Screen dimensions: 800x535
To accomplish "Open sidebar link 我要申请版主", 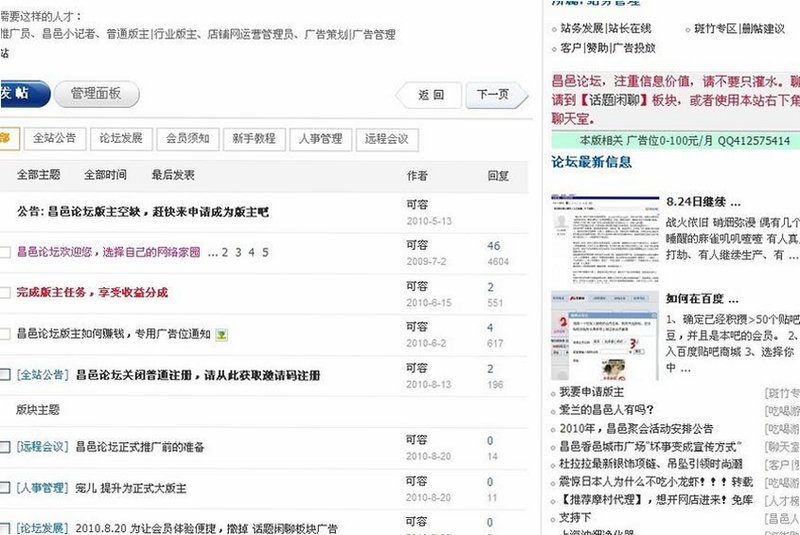I will 592,392.
